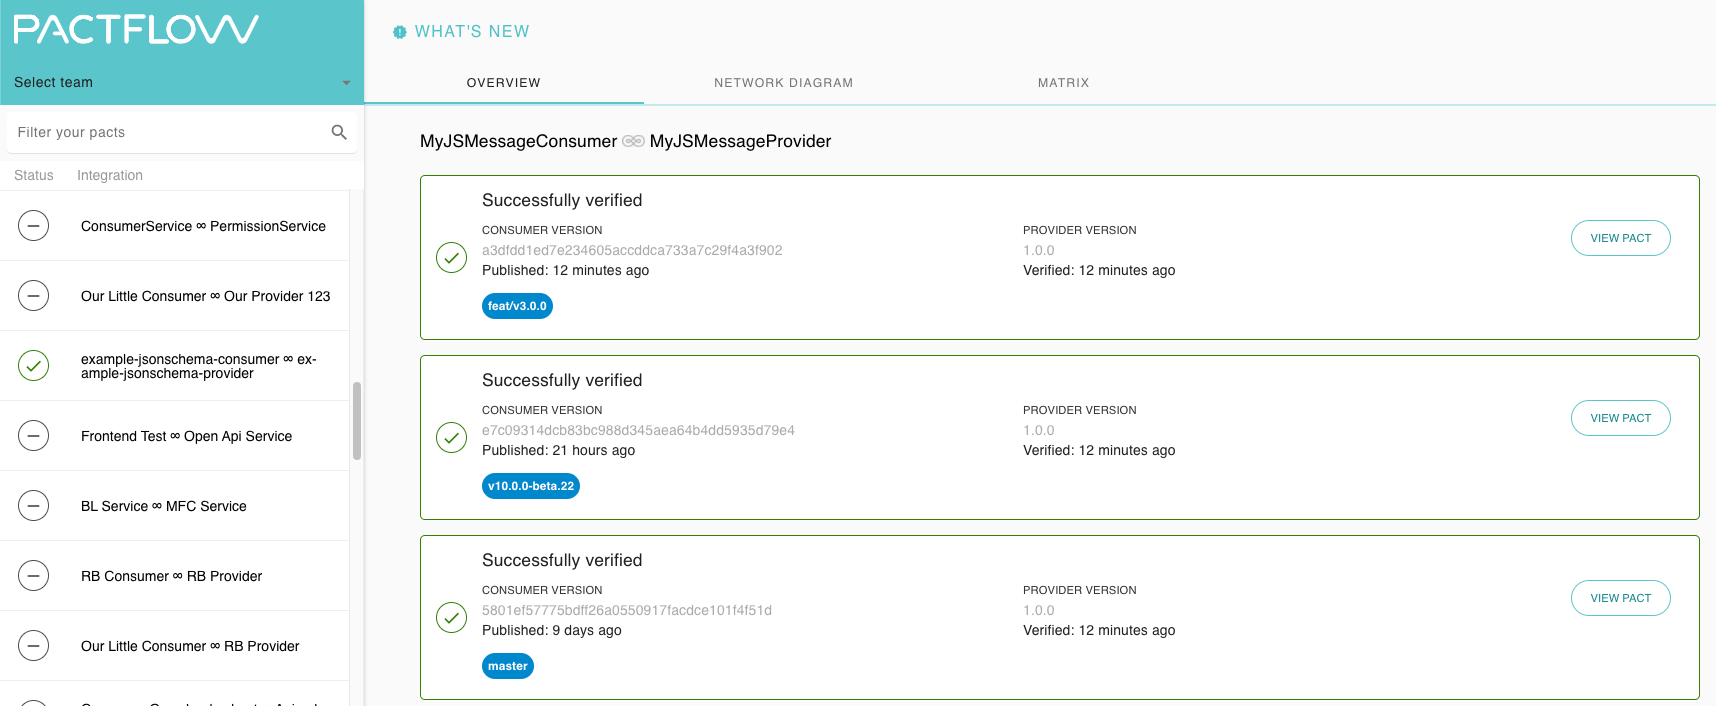Click the master tag

click(x=508, y=666)
